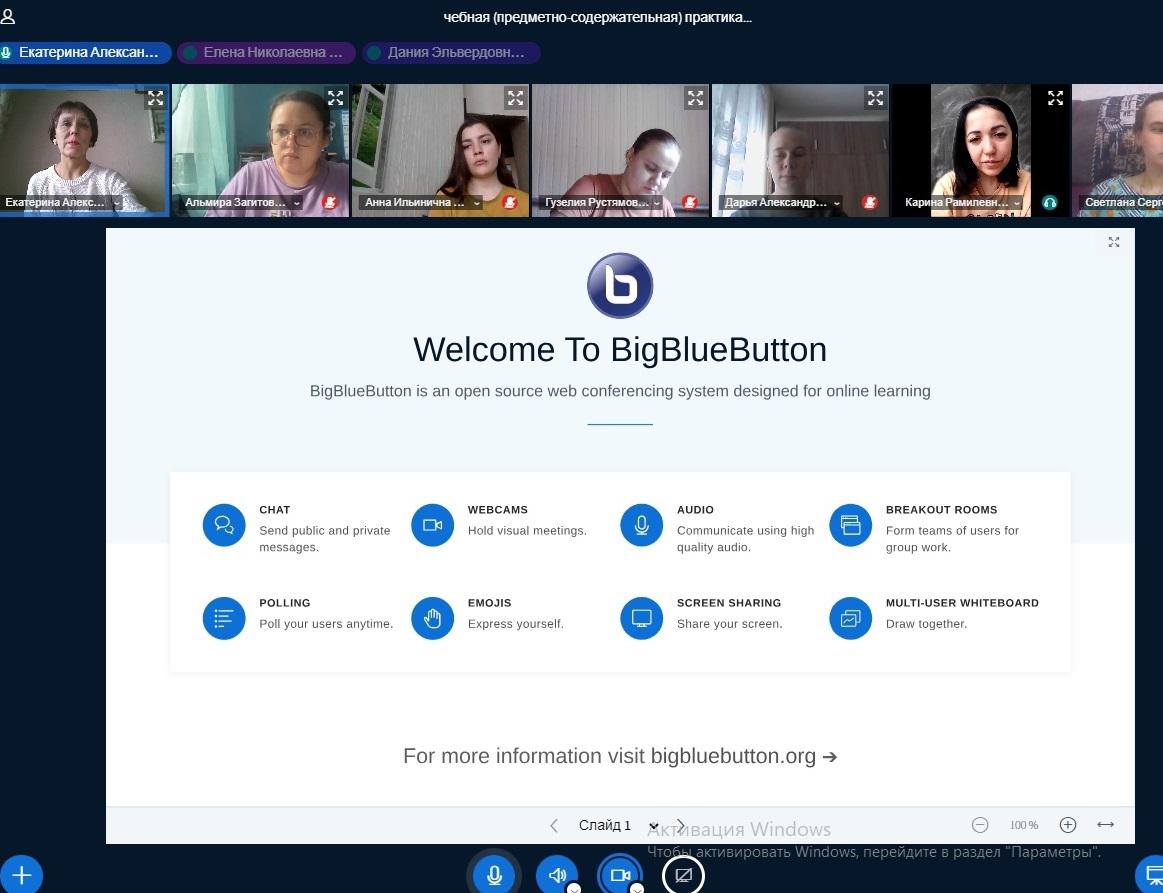
Task: Expand webcam options chevron under camera button
Action: pyautogui.click(x=637, y=888)
